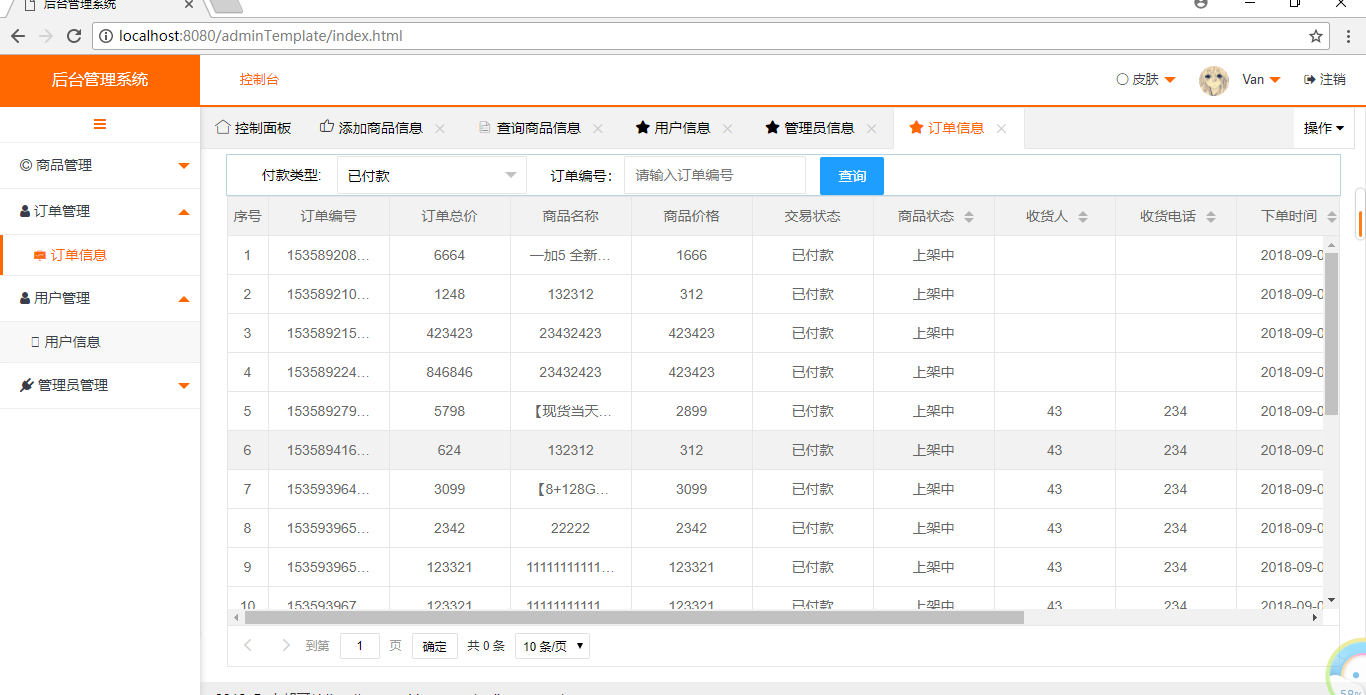Click the 商品名称 column header
This screenshot has height=695, width=1366.
pyautogui.click(x=571, y=216)
